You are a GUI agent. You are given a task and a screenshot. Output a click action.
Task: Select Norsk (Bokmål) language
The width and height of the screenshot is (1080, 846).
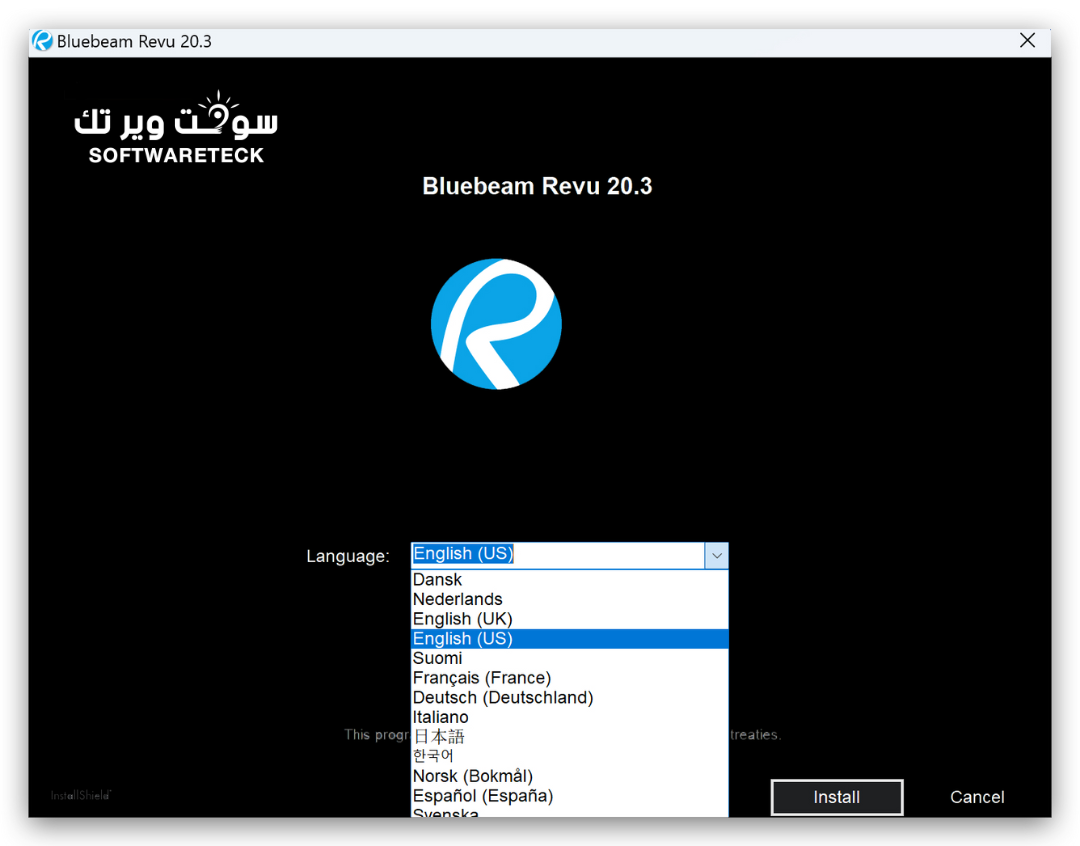click(x=473, y=776)
